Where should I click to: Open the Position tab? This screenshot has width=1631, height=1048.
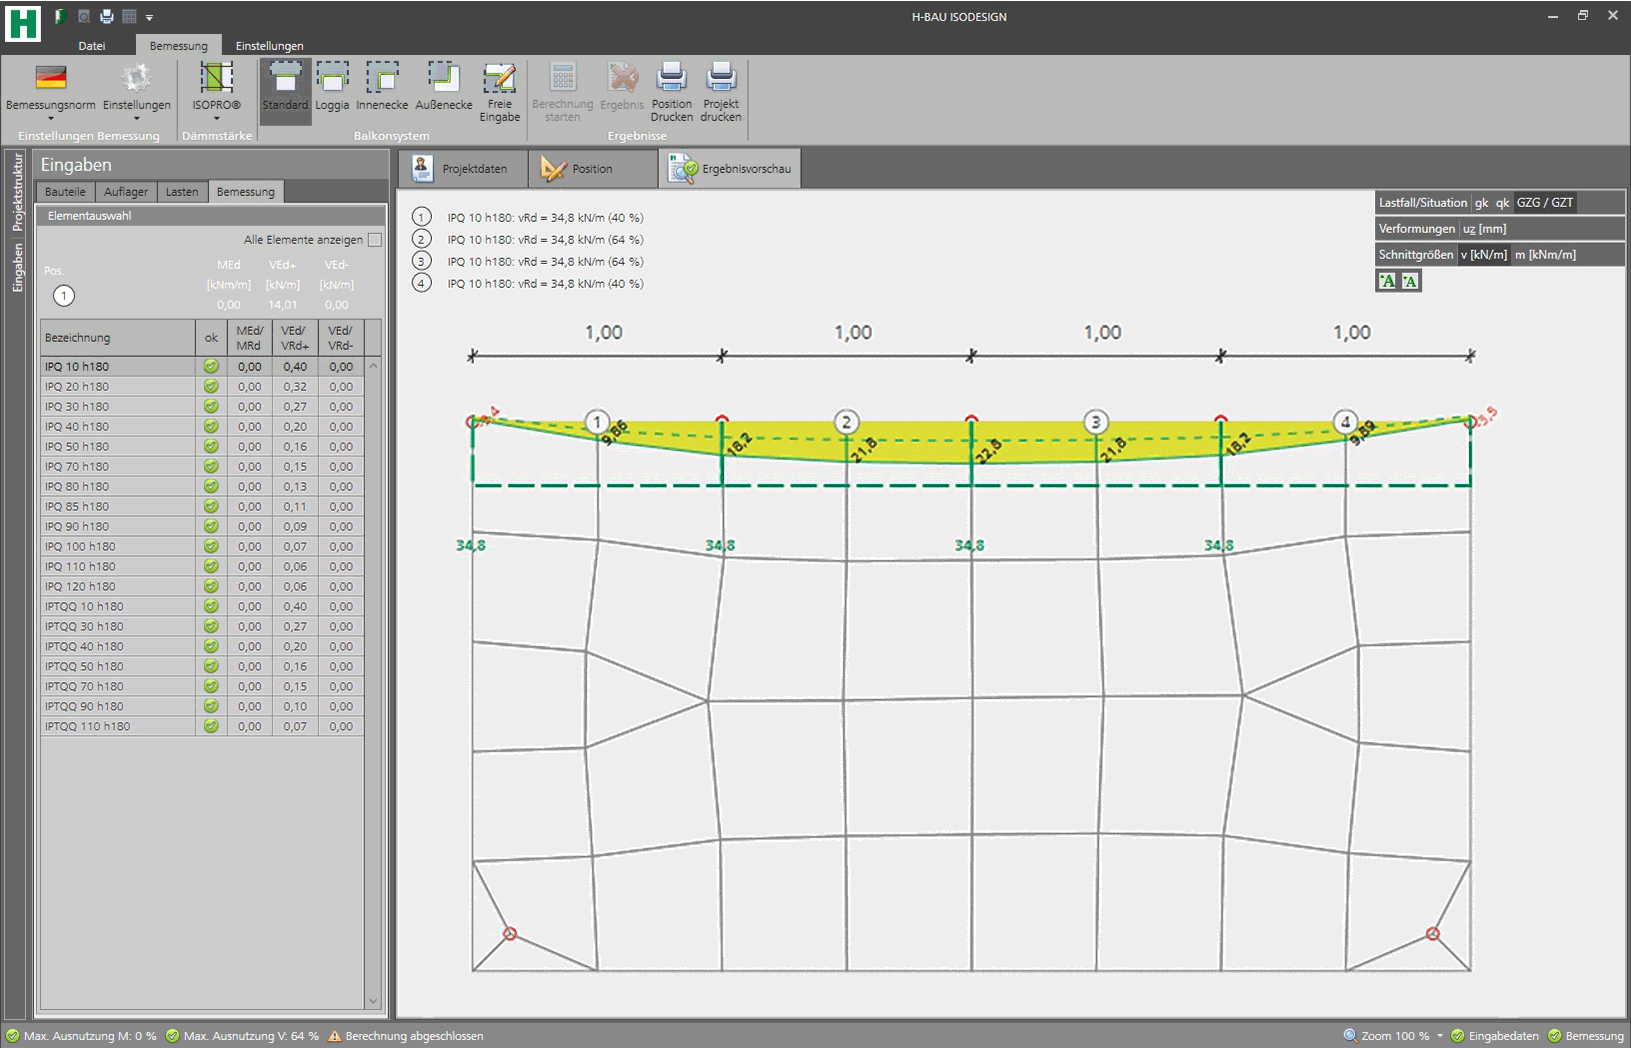click(594, 169)
